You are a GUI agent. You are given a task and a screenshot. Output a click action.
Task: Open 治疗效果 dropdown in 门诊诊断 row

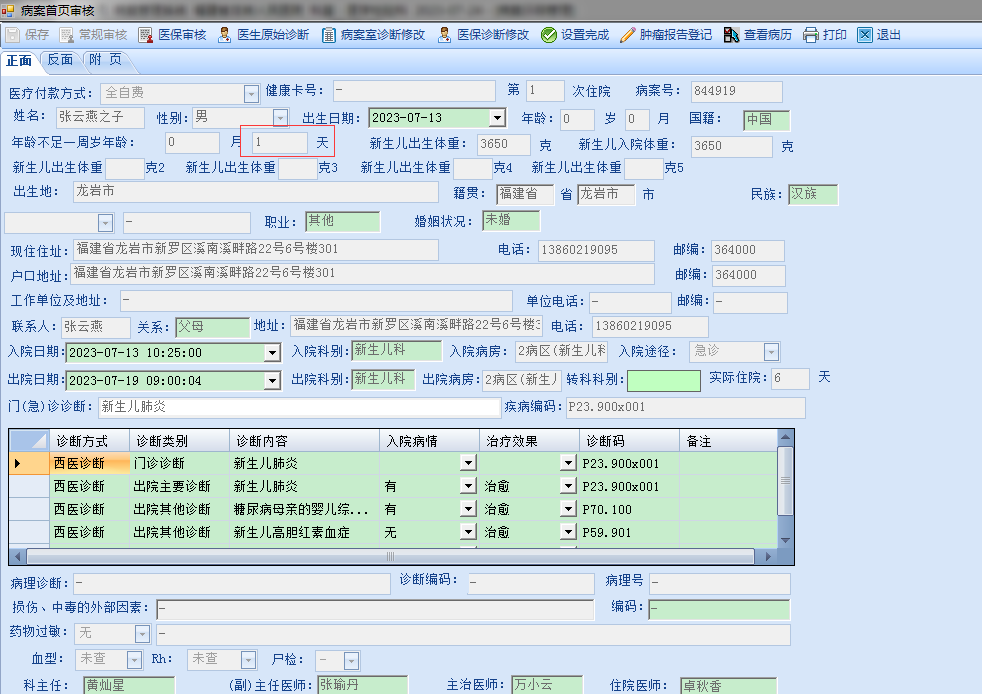point(567,463)
